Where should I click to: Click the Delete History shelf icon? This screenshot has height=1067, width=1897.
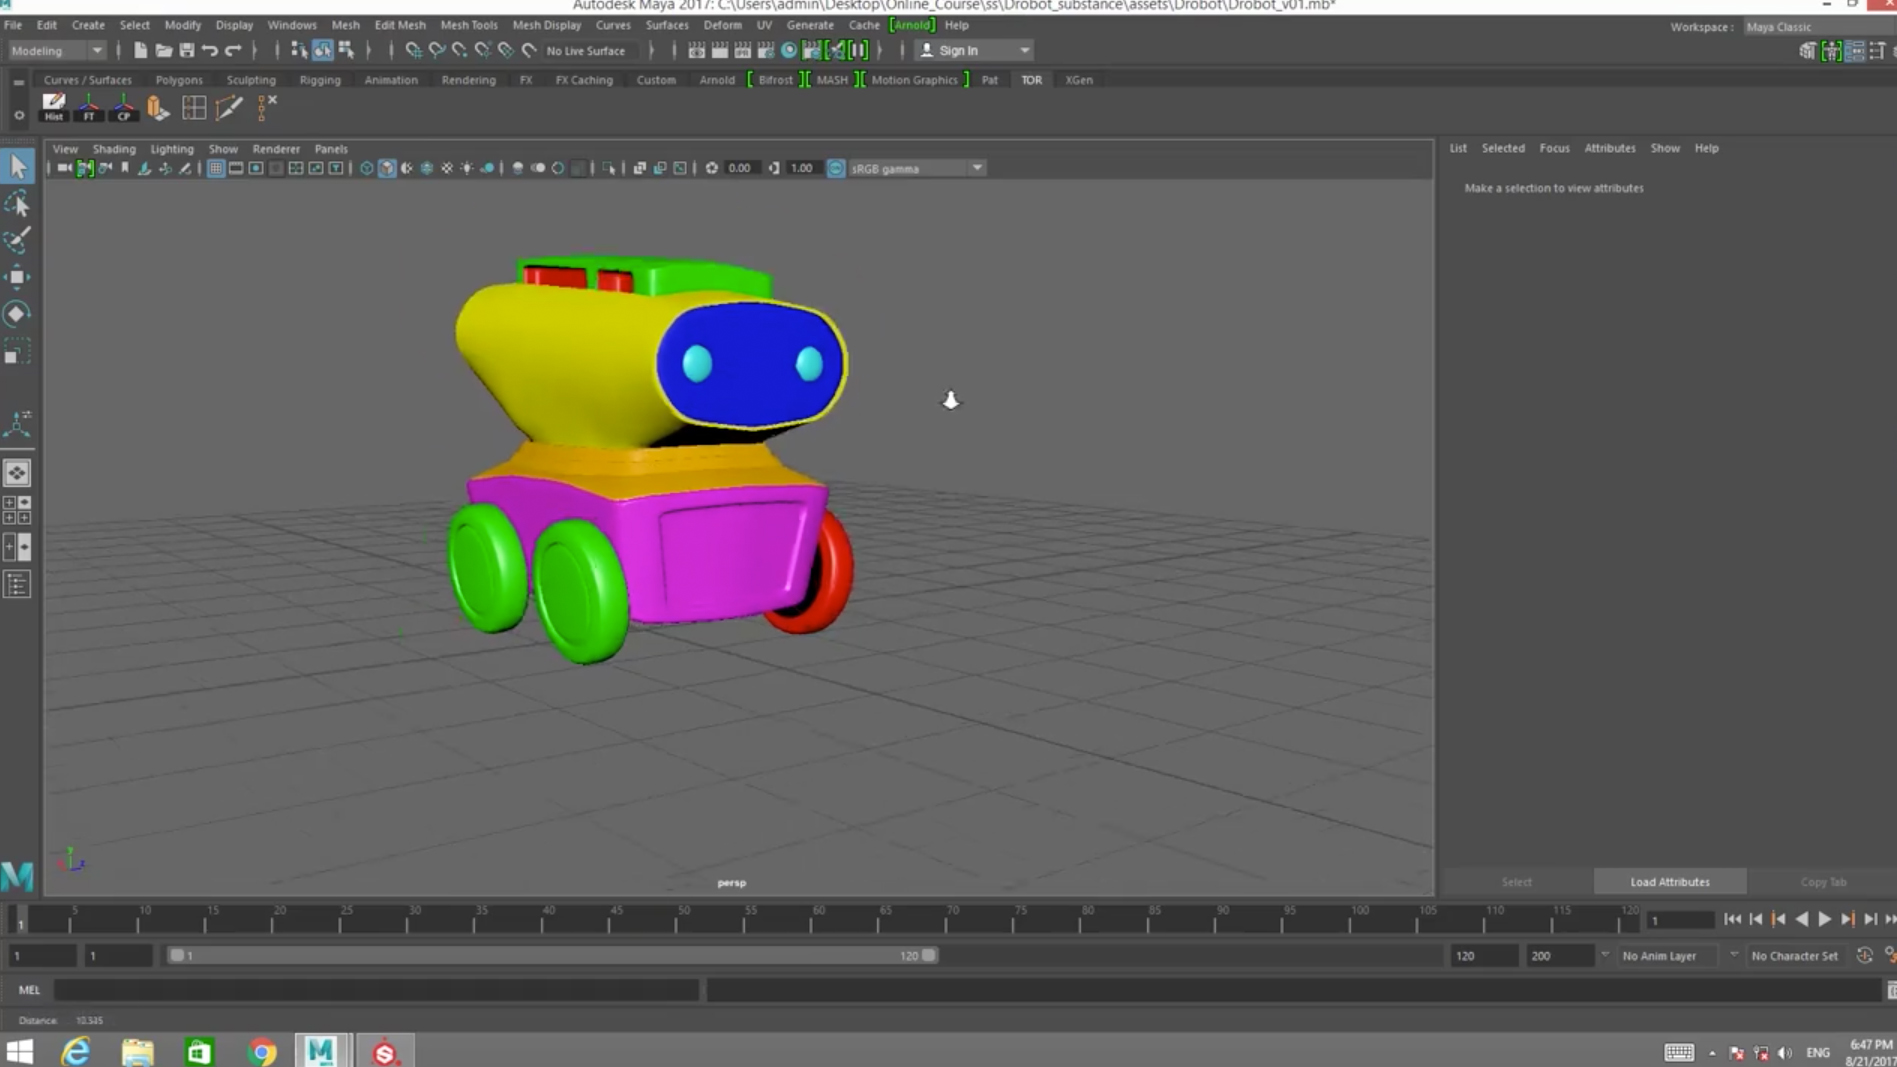(x=53, y=107)
